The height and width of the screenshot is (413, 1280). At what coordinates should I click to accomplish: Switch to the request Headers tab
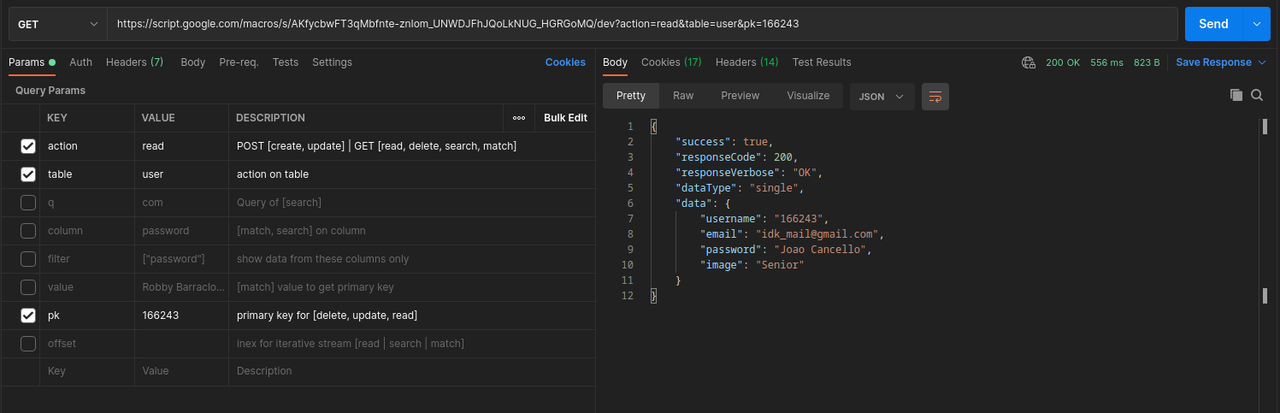pos(134,62)
